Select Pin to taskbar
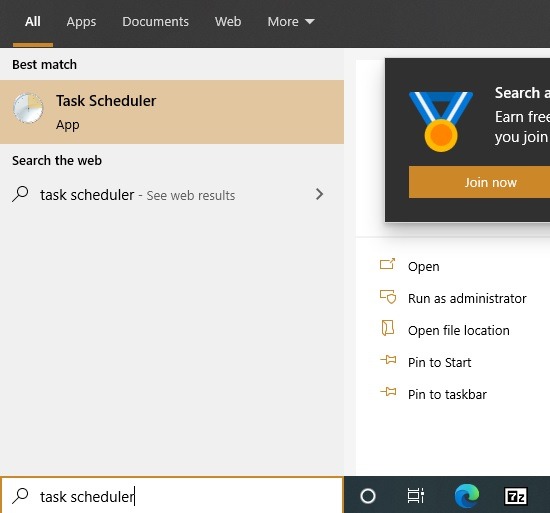The width and height of the screenshot is (550, 513). [447, 394]
